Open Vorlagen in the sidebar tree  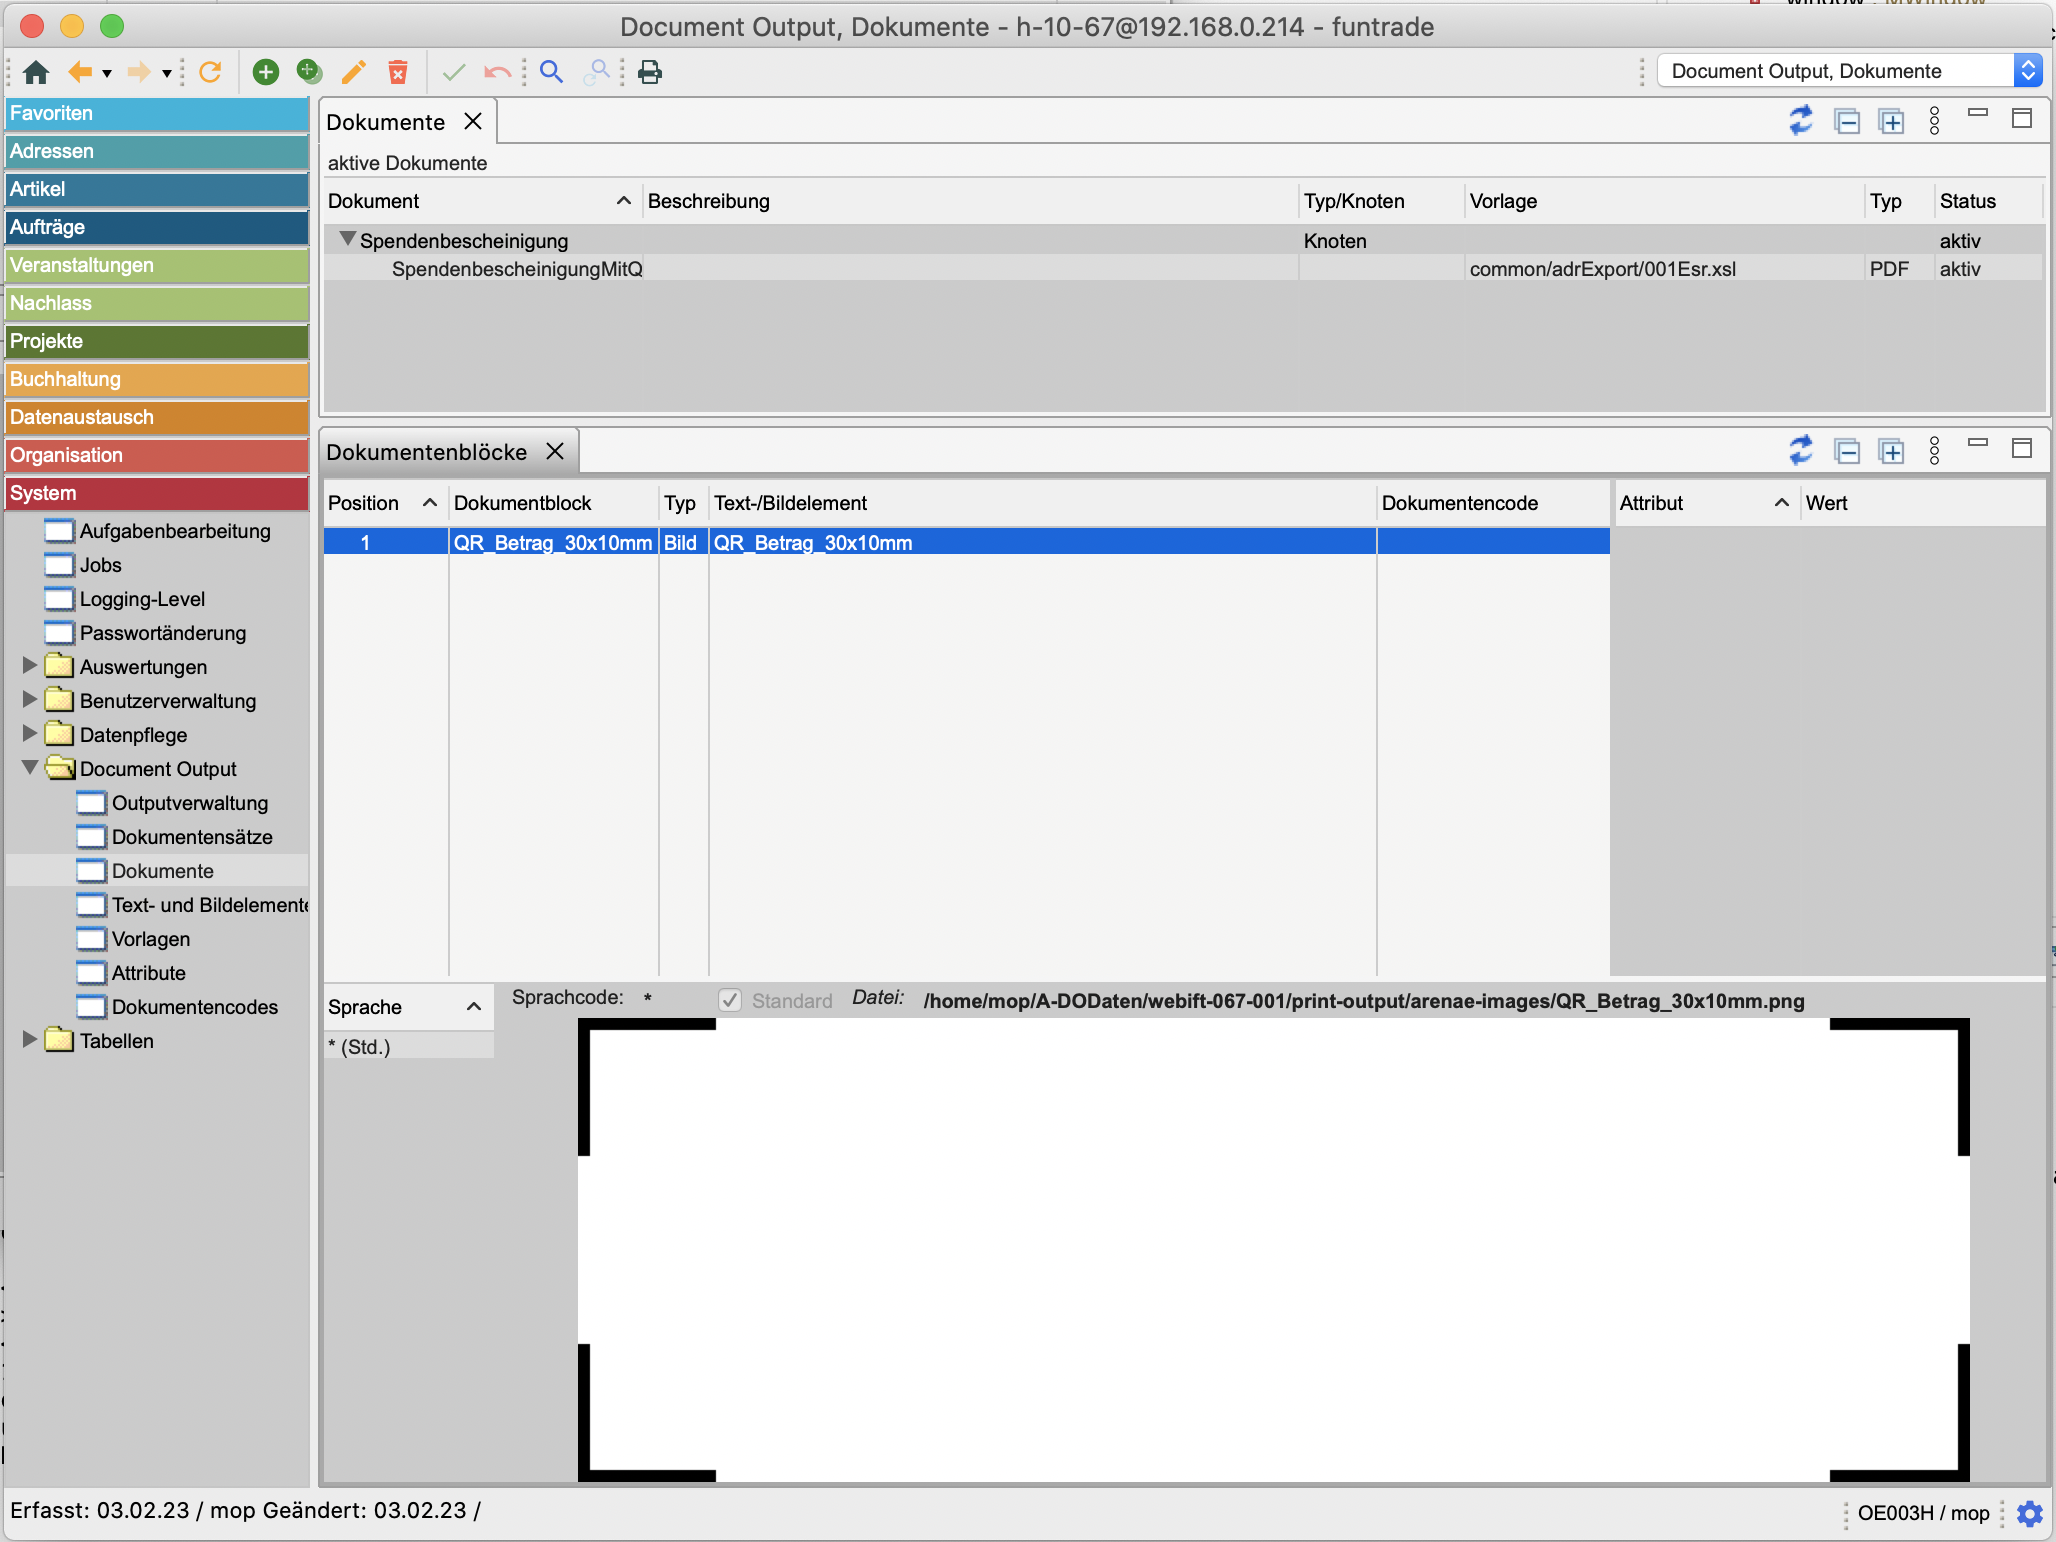(151, 939)
